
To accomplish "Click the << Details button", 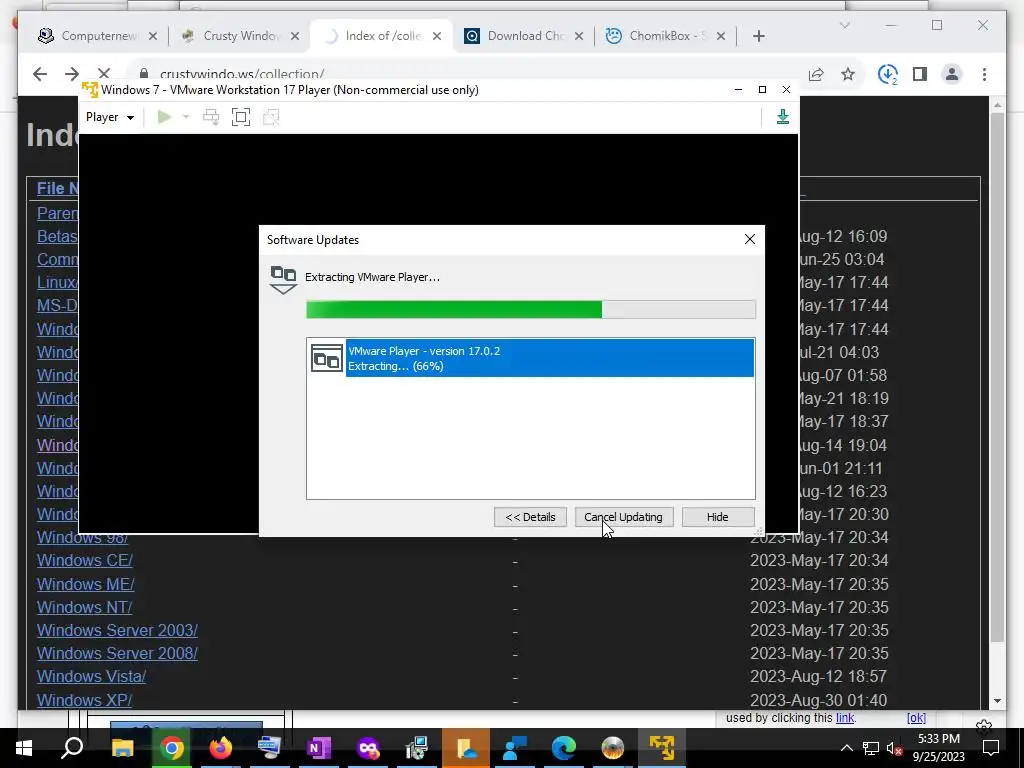I will 530,517.
